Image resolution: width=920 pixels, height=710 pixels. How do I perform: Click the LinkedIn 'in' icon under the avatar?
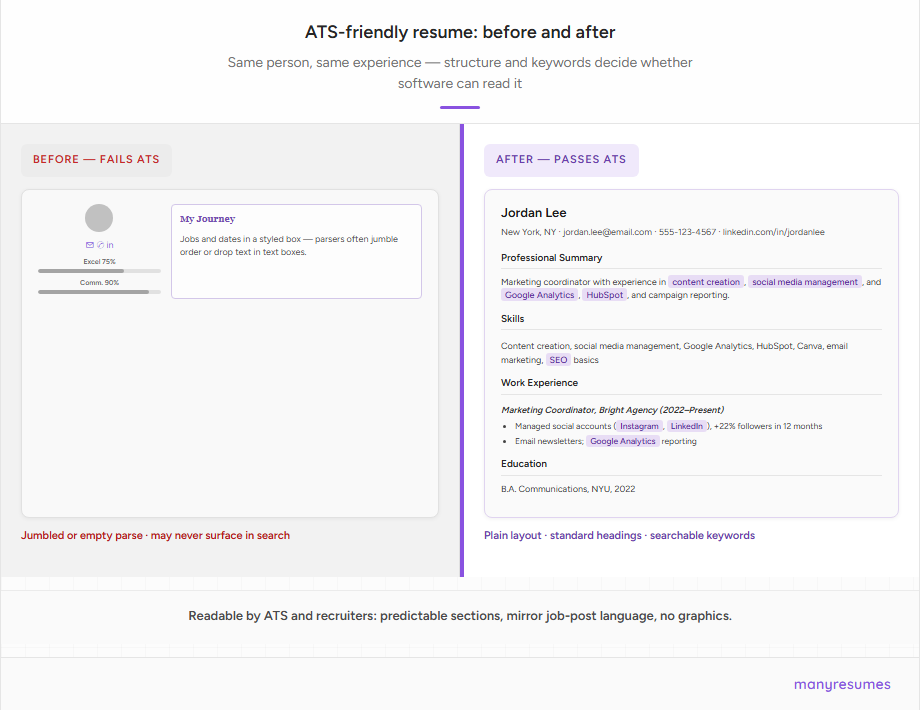109,244
